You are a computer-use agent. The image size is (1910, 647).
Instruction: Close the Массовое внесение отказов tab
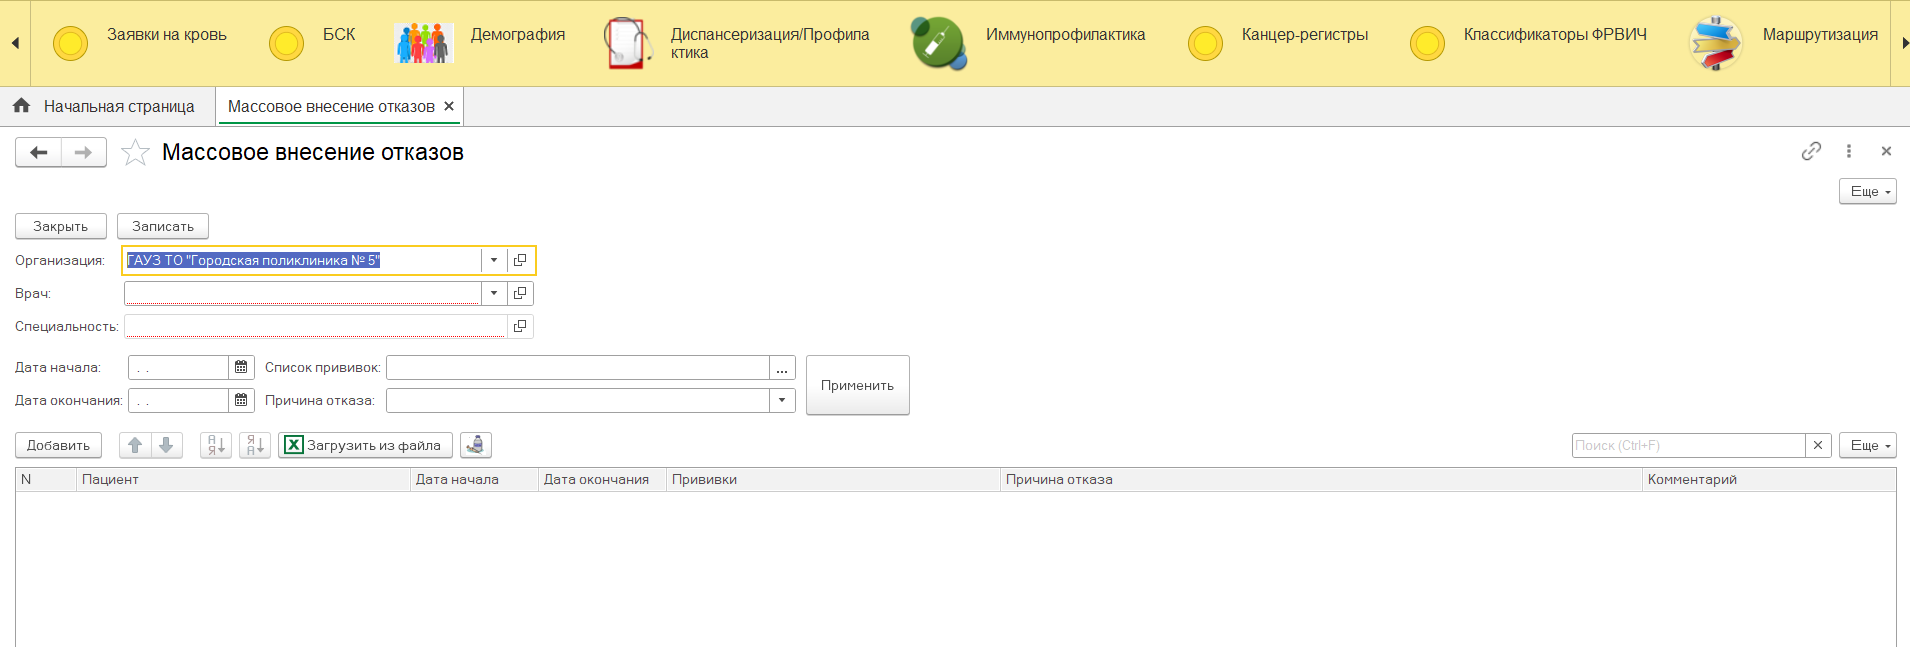tap(449, 106)
